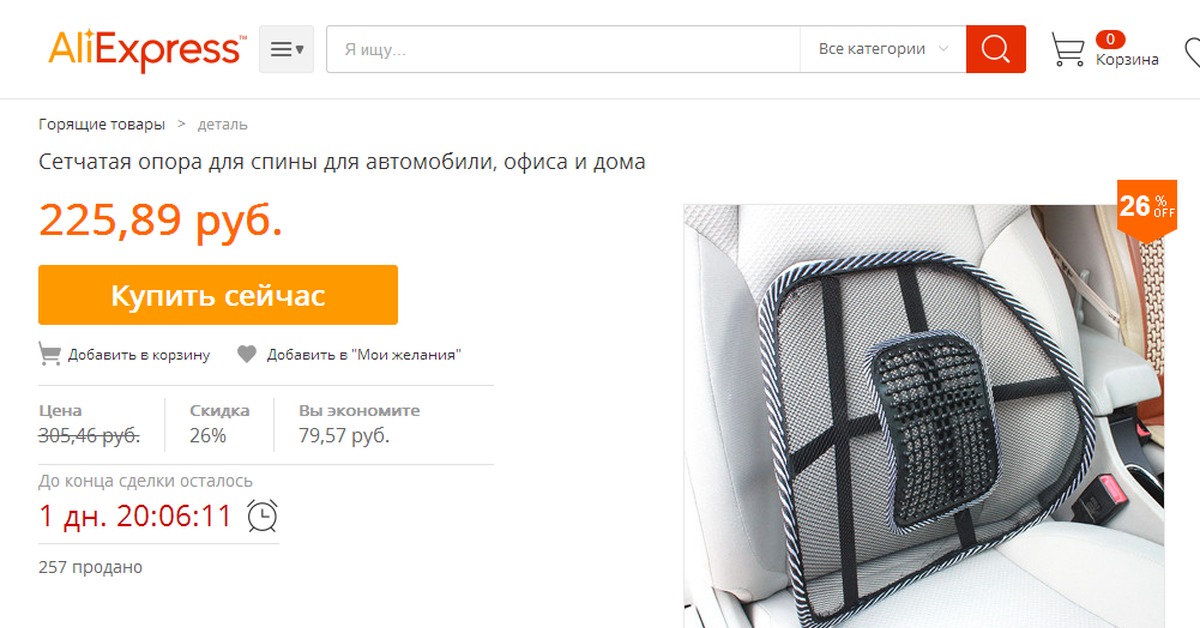Add item via Добавить в корзину link
1200x628 pixels.
coord(139,355)
